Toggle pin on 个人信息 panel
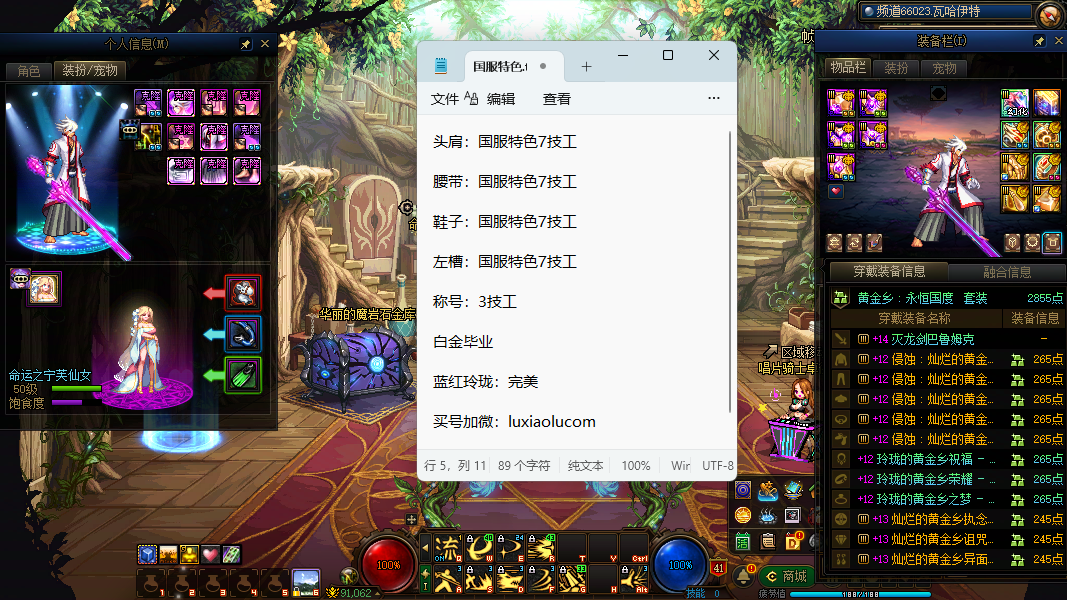This screenshot has height=600, width=1067. 246,44
